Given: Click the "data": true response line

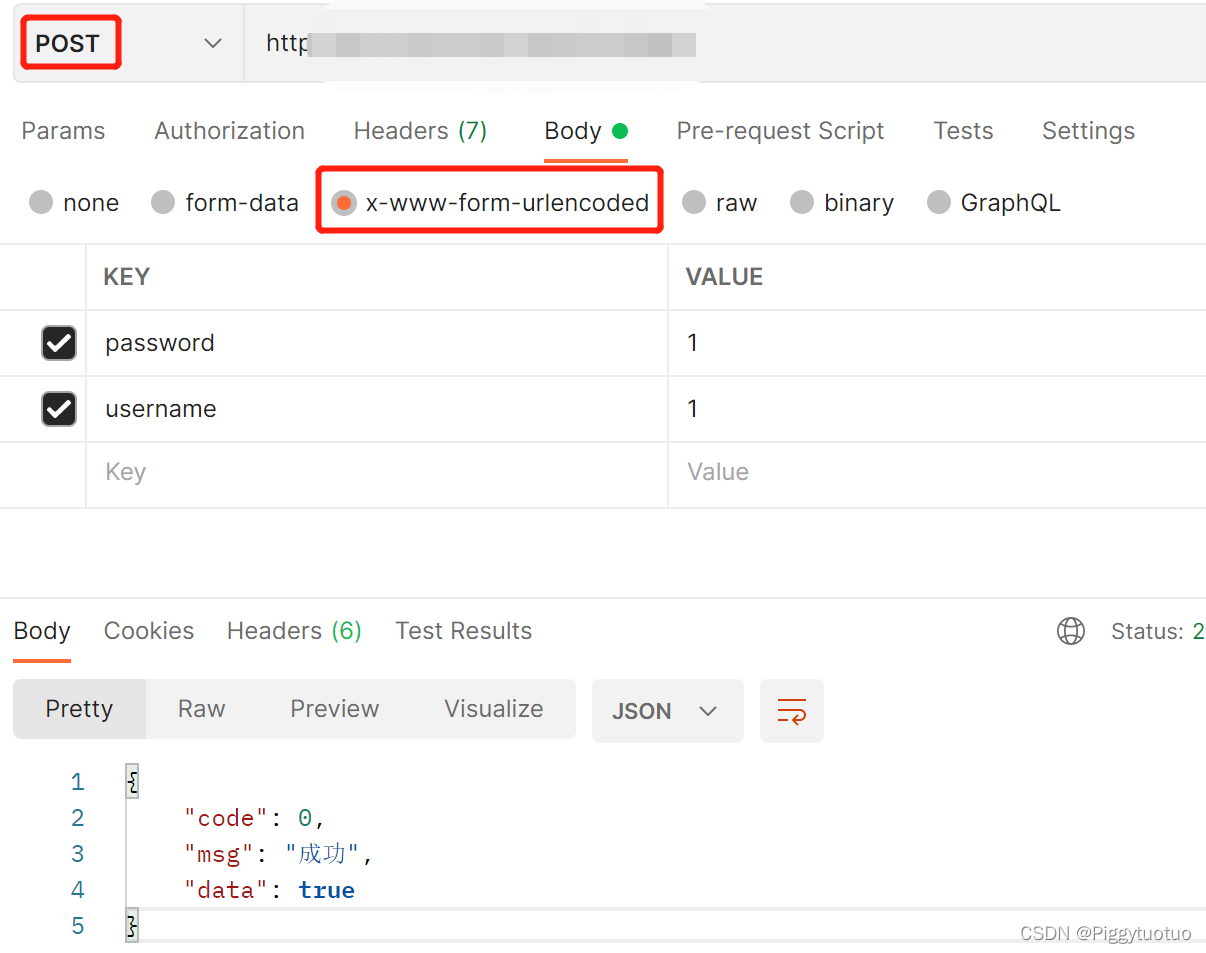Looking at the screenshot, I should (x=269, y=890).
